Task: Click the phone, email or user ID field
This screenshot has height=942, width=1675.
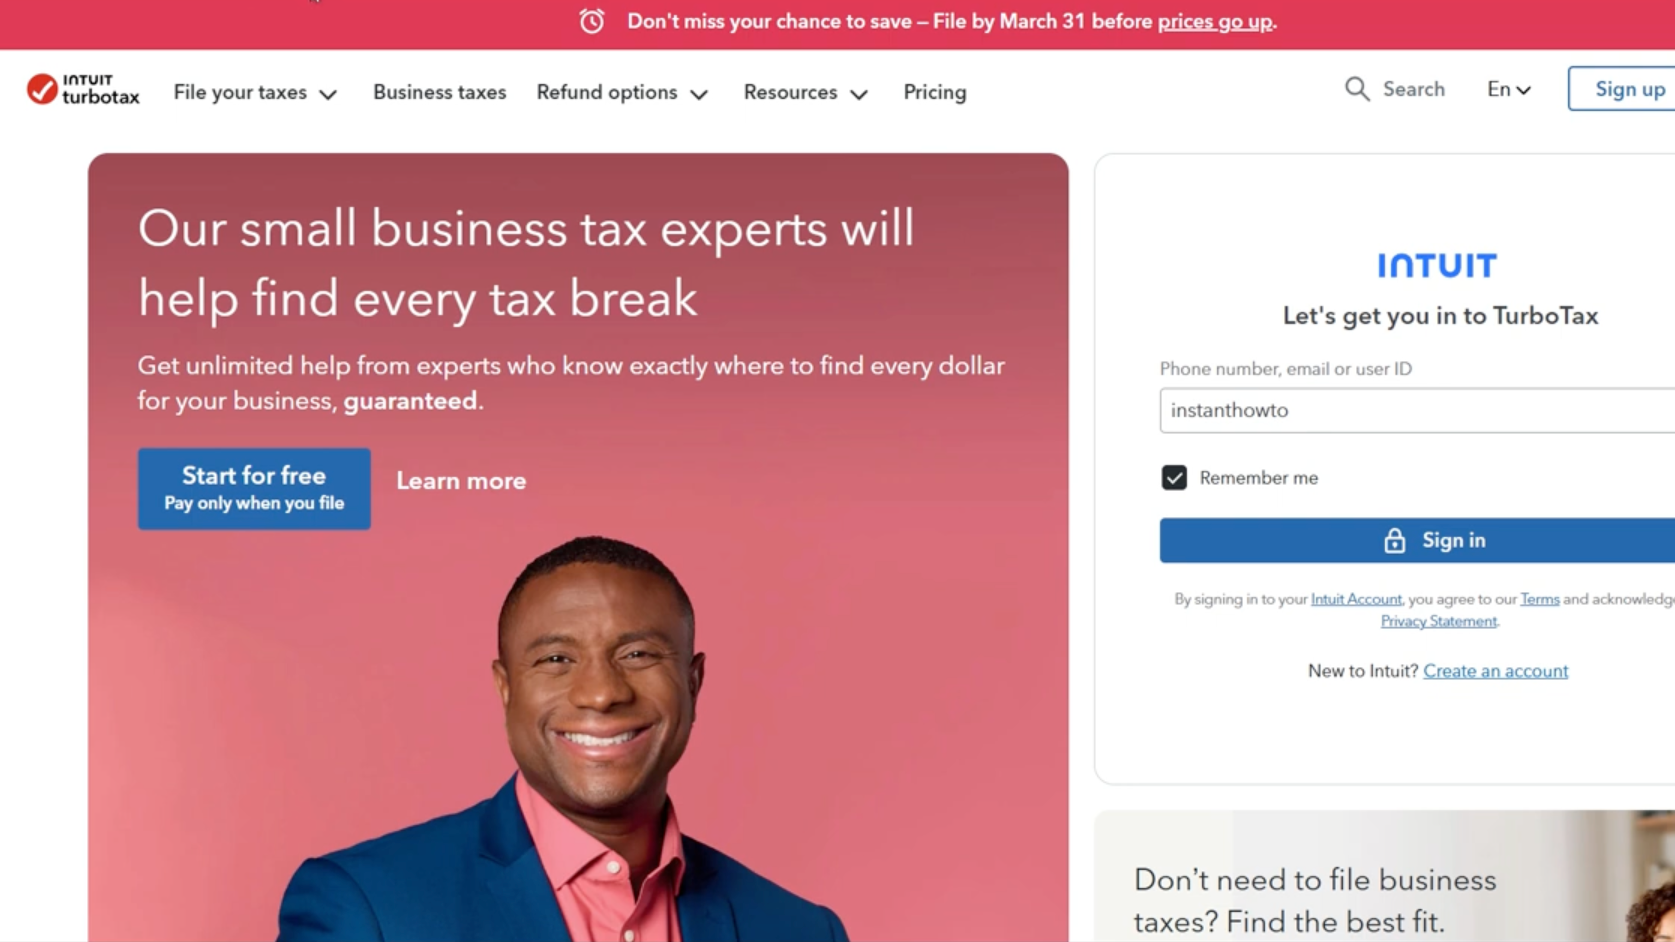Action: tap(1417, 410)
